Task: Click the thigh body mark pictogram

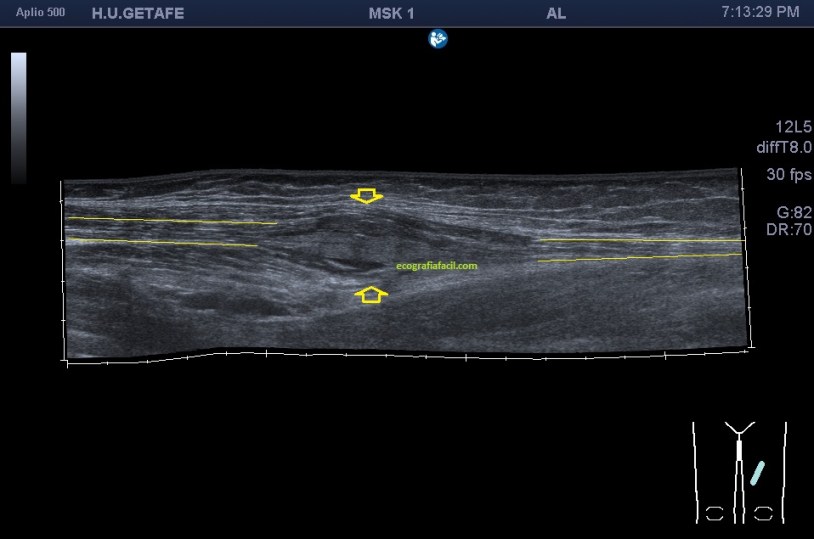Action: click(739, 472)
